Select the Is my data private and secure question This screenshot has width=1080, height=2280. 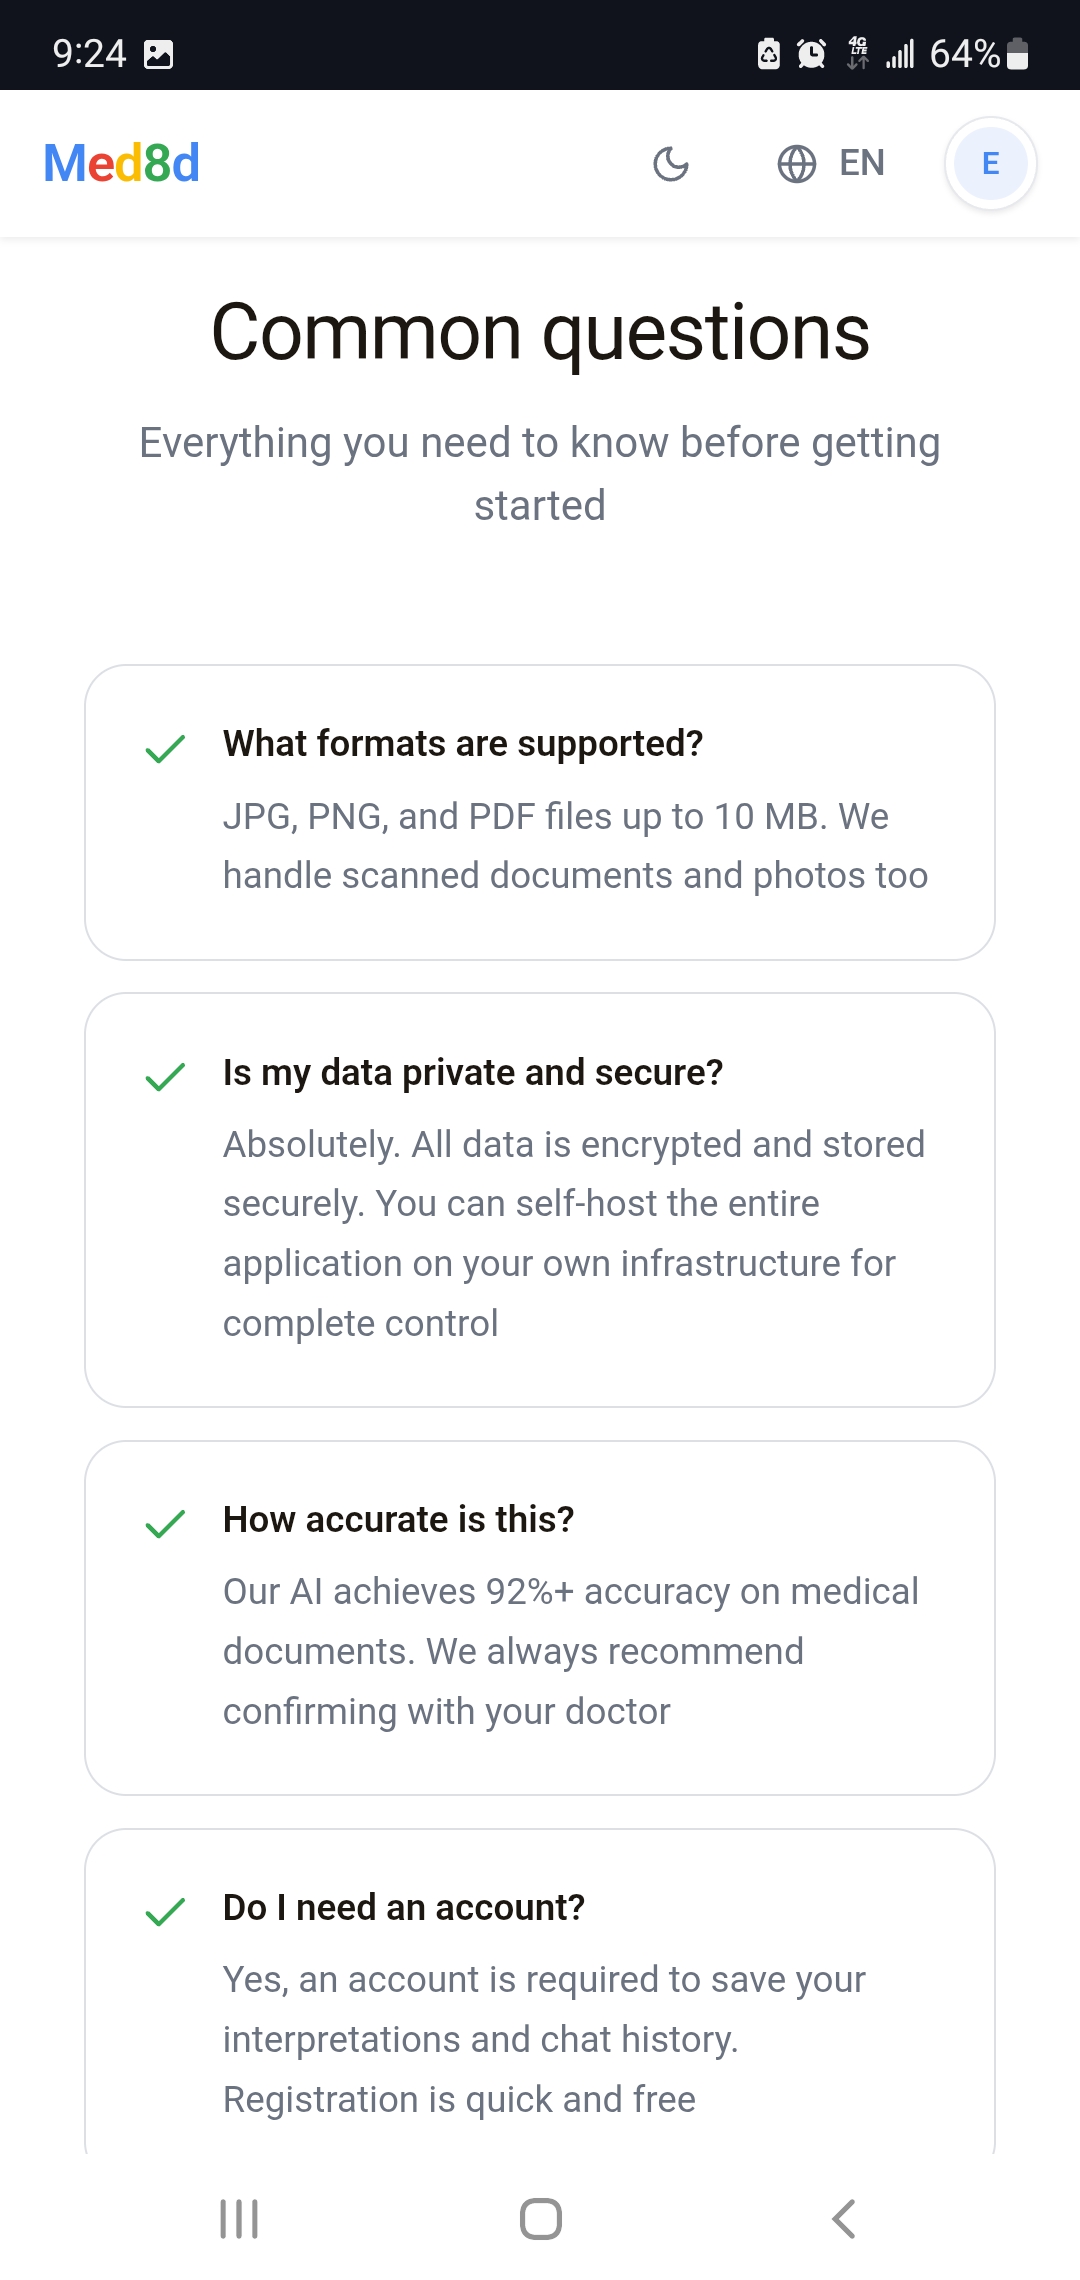click(x=472, y=1073)
